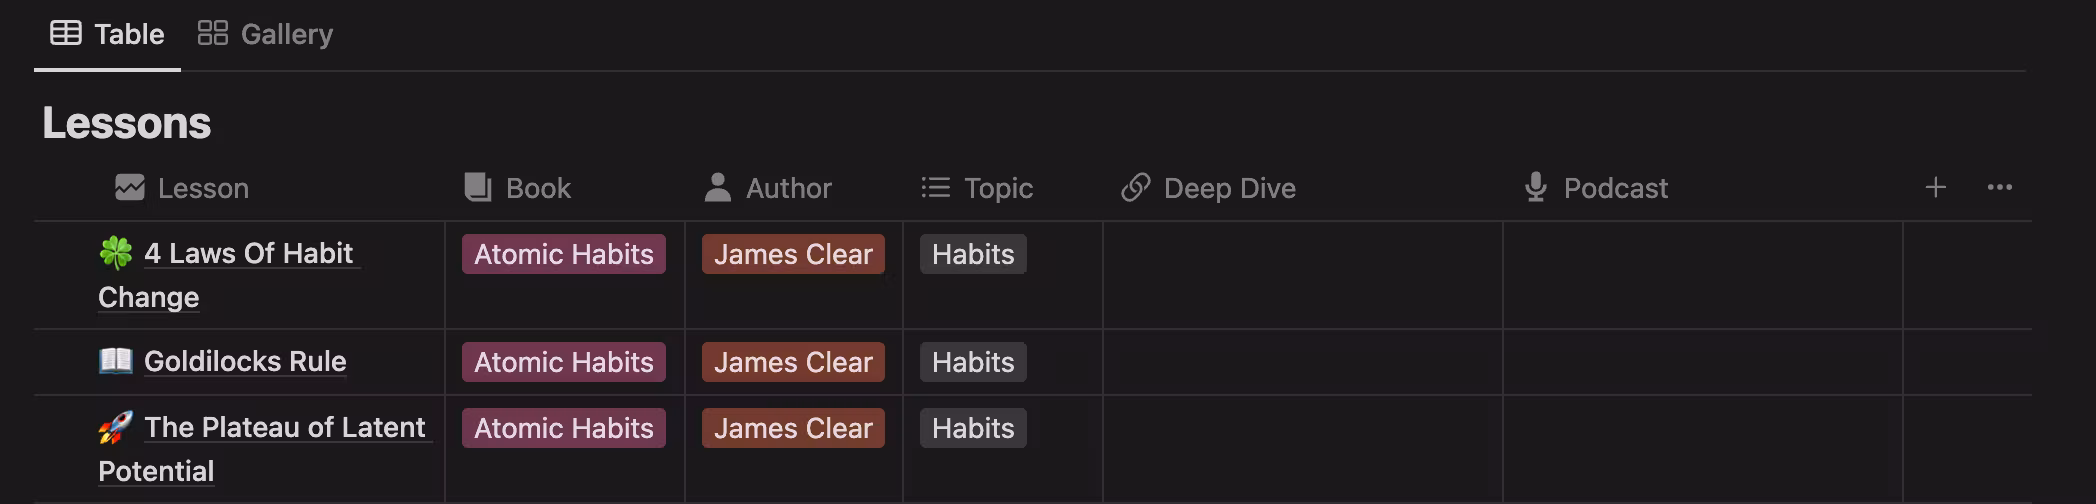2096x504 pixels.
Task: Click the Lesson column header
Action: pos(203,188)
